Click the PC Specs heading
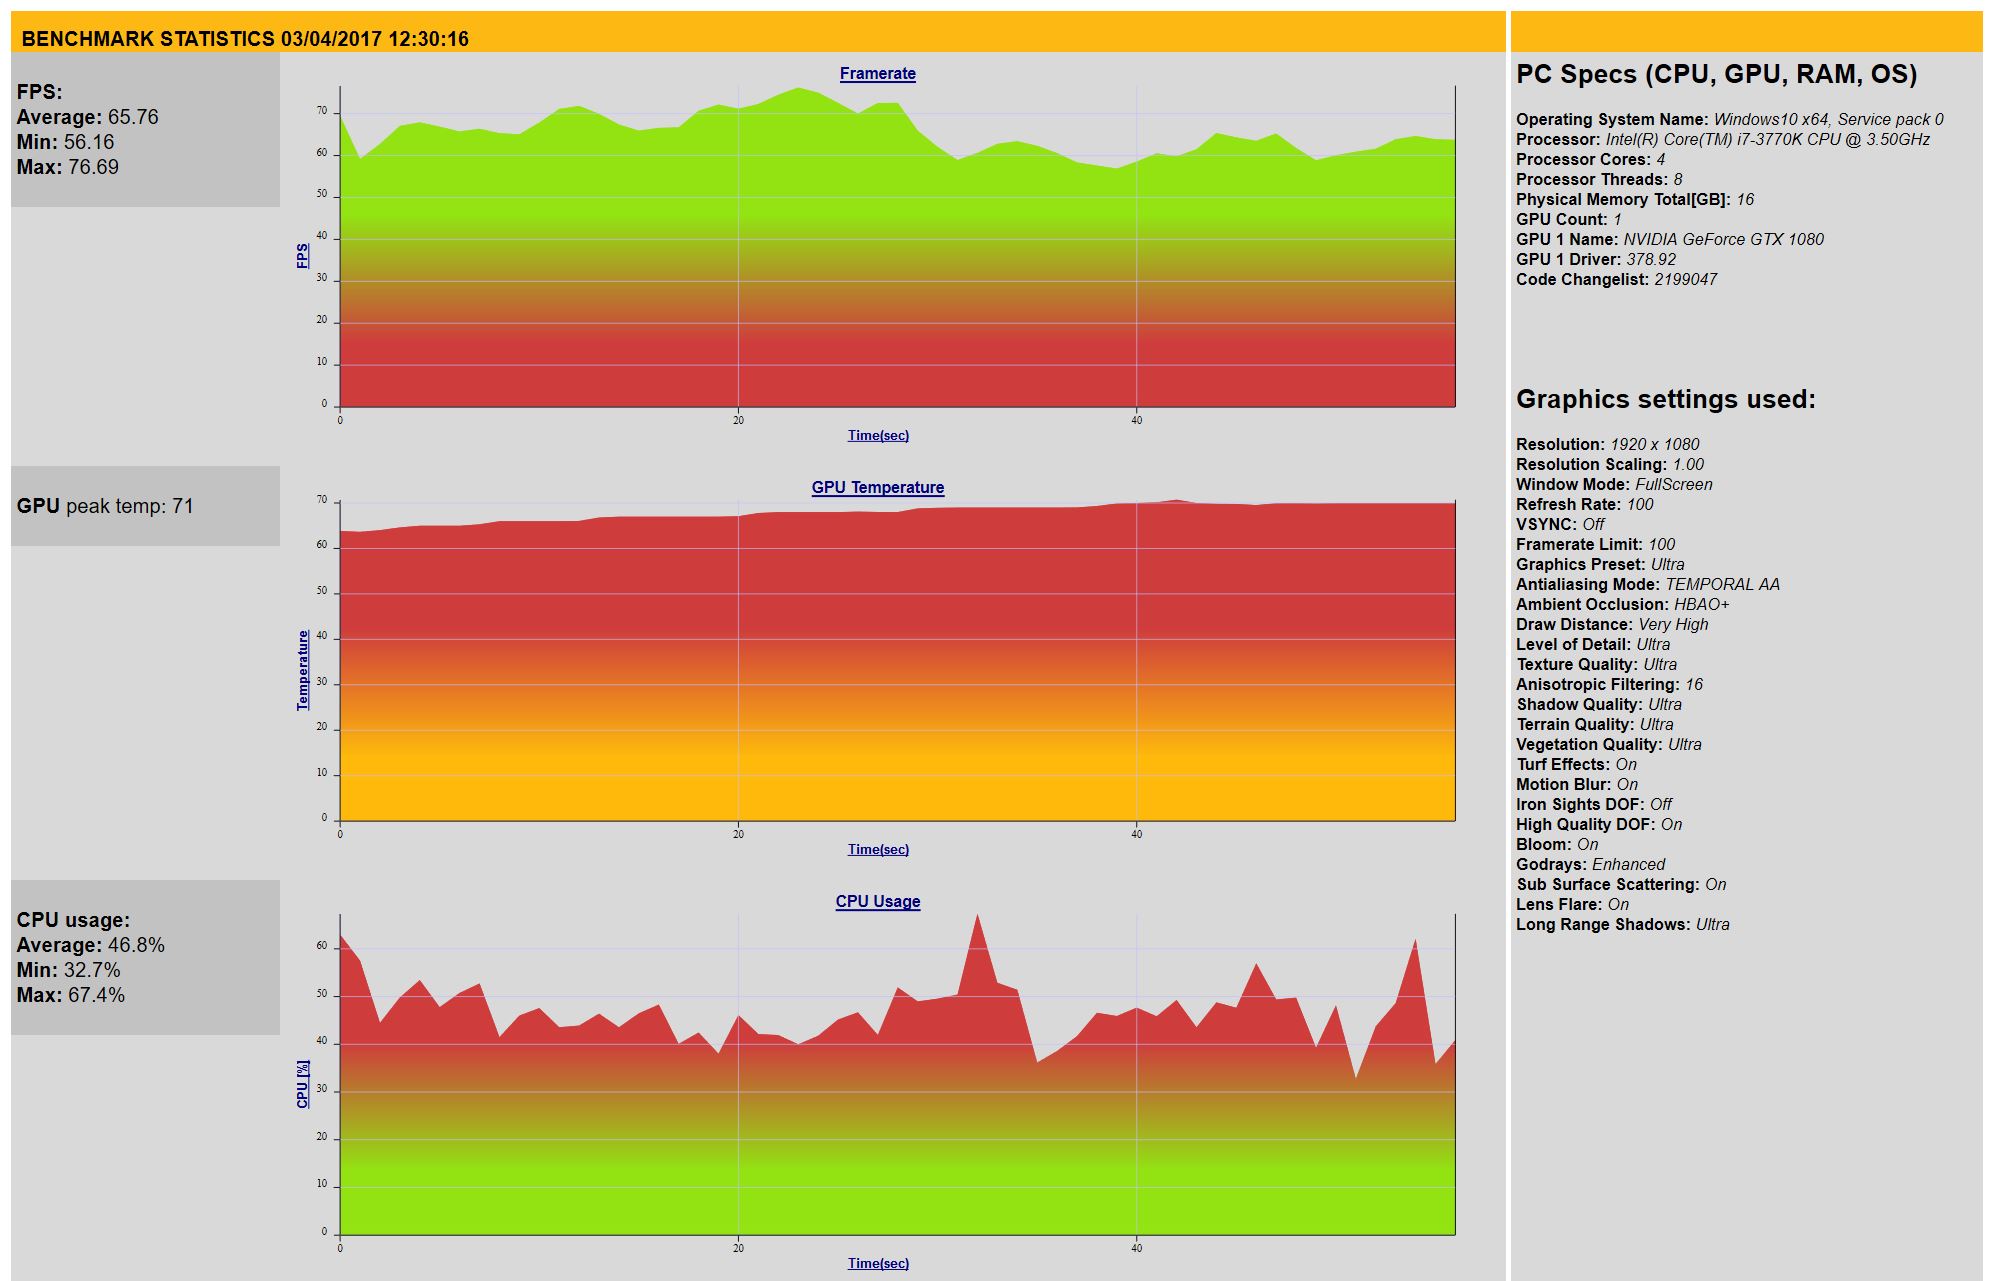Viewport: 1989px width, 1281px height. click(x=1716, y=74)
